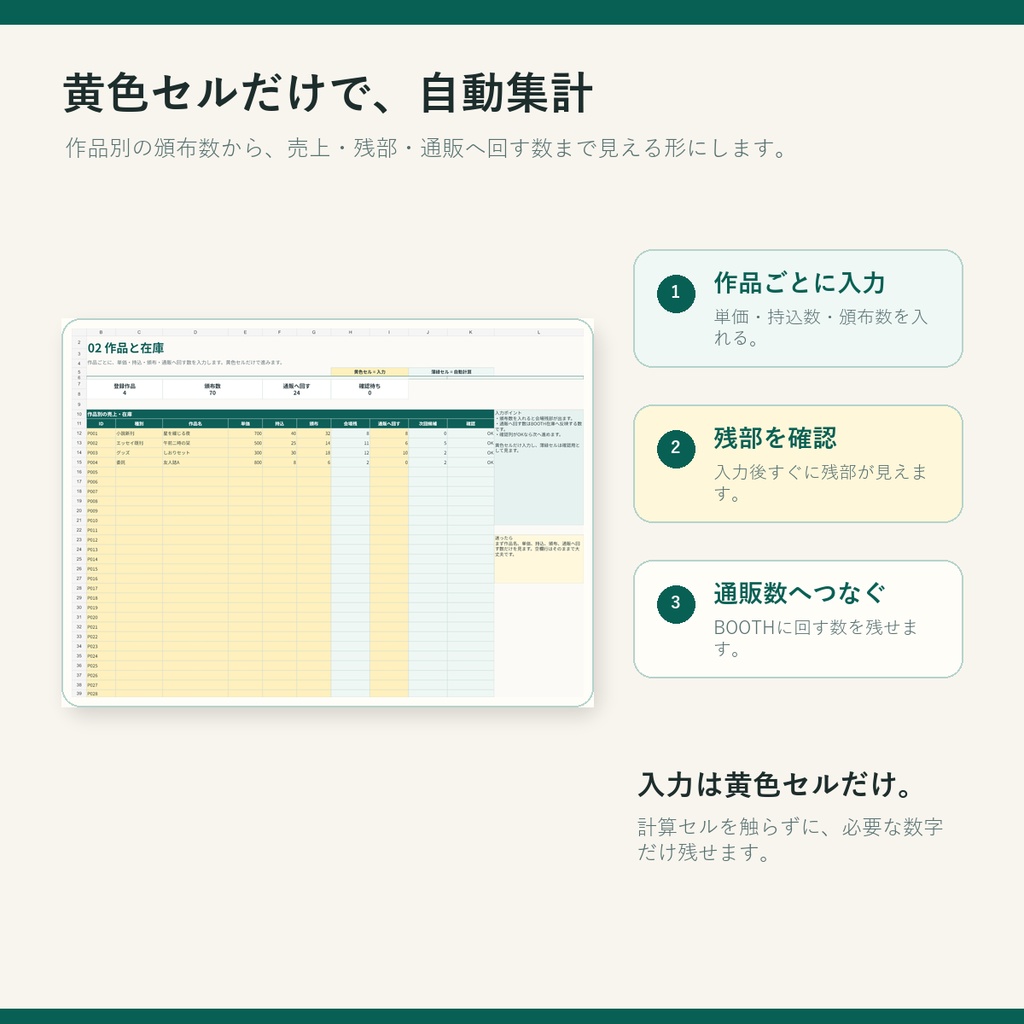Viewport: 1024px width, 1024px height.
Task: Click the spreadsheet preview thumbnail's column K header
Action: click(471, 332)
